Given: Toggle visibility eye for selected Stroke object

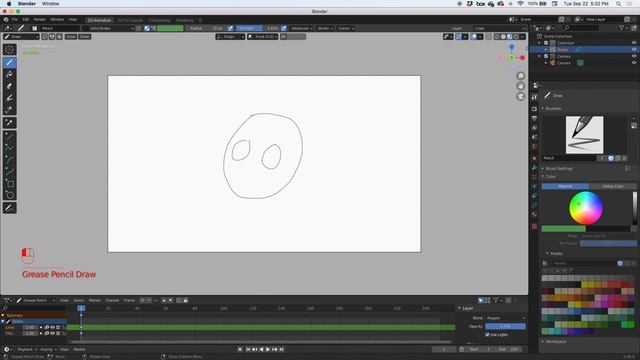Looking at the screenshot, I should [x=634, y=49].
